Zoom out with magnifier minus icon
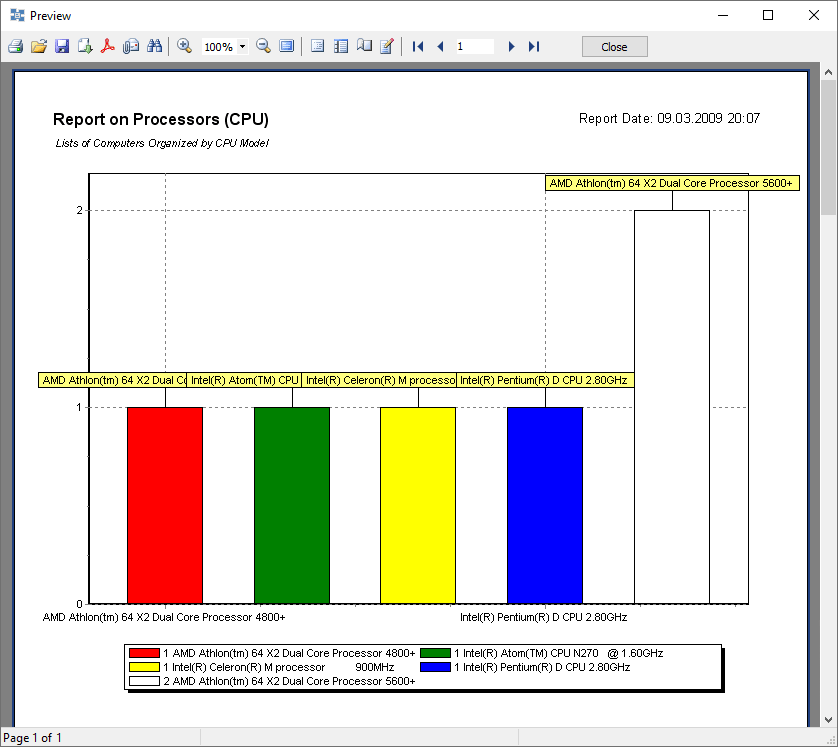 click(263, 46)
